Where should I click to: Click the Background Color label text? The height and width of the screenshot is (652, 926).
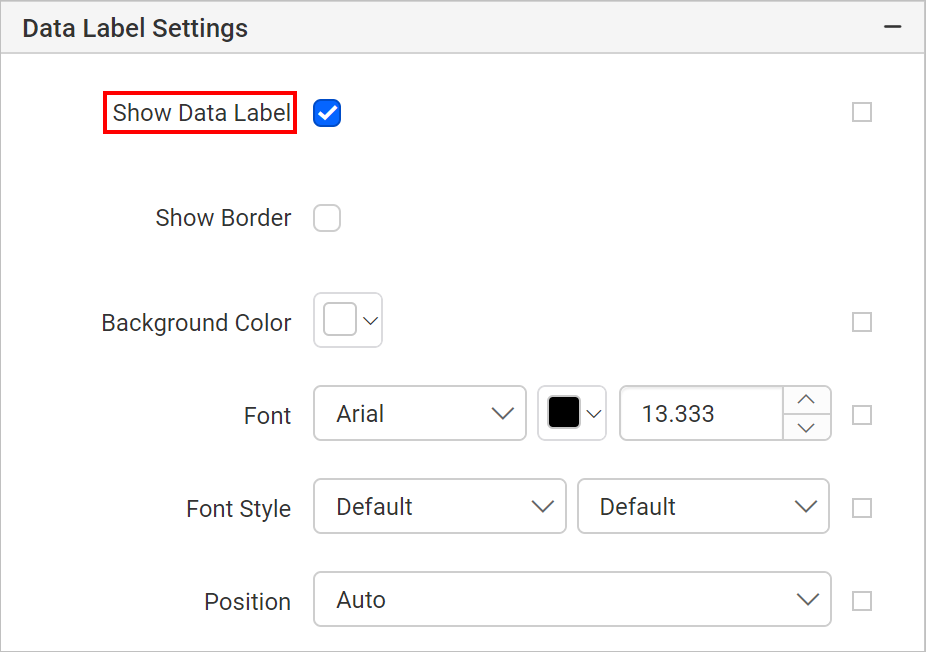[x=197, y=323]
